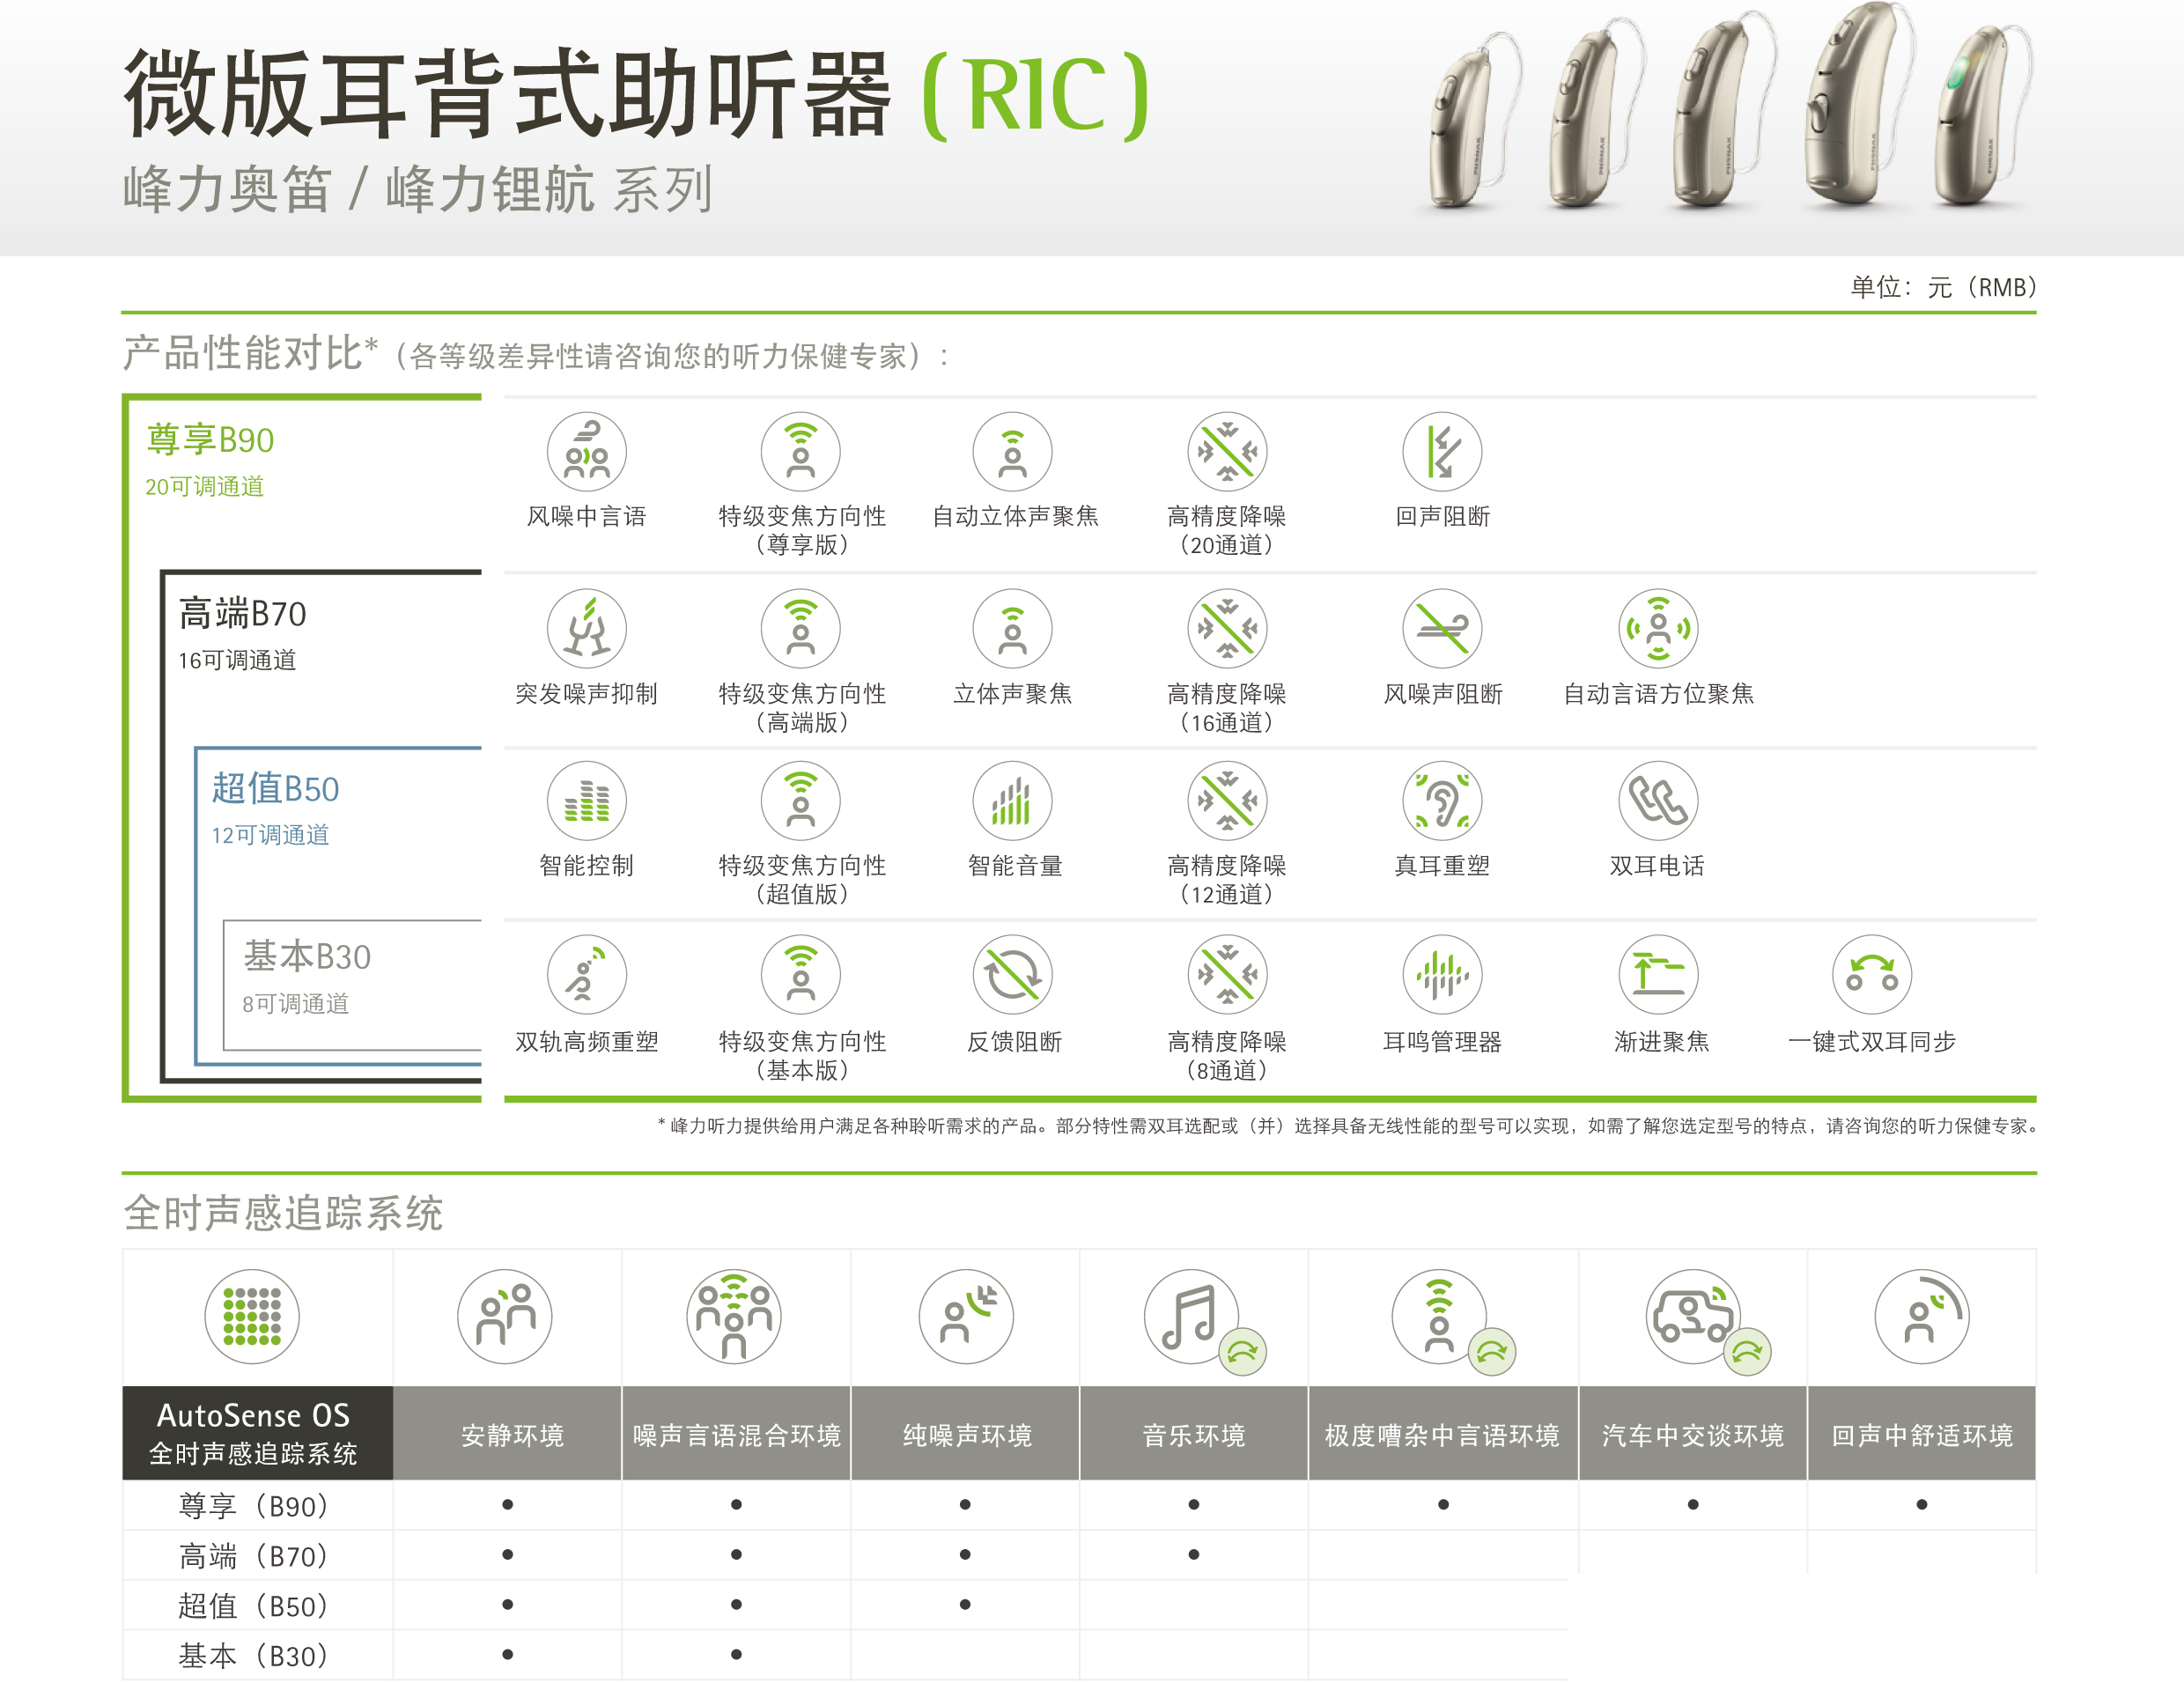
Task: Click the 音乐环境 column header
Action: point(1194,1432)
